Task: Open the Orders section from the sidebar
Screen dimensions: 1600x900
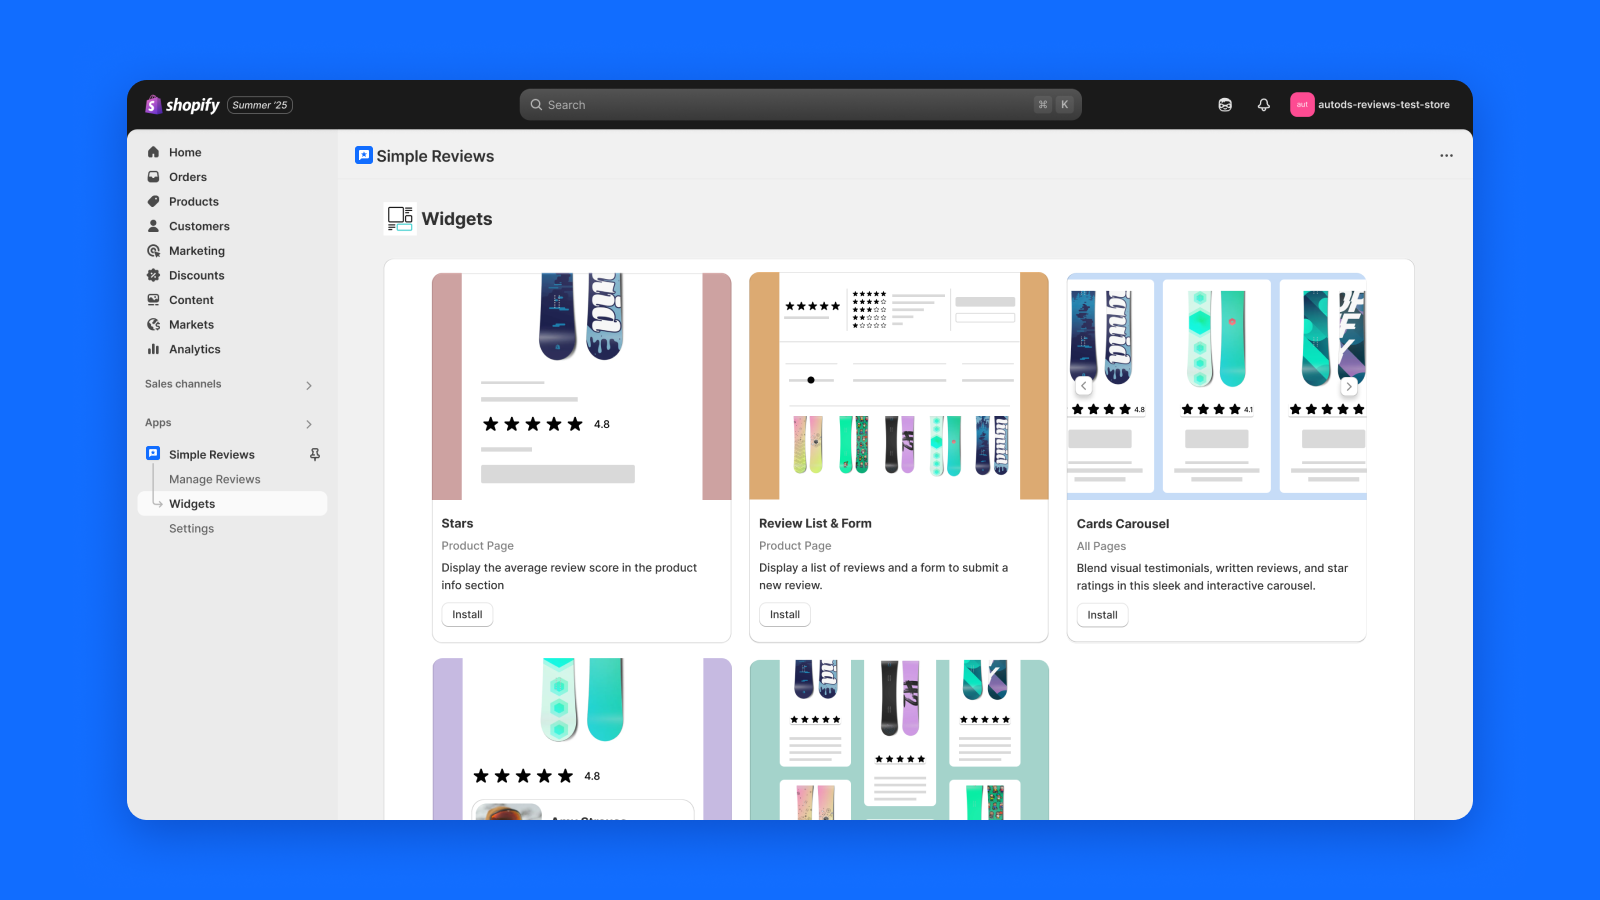Action: 153,176
